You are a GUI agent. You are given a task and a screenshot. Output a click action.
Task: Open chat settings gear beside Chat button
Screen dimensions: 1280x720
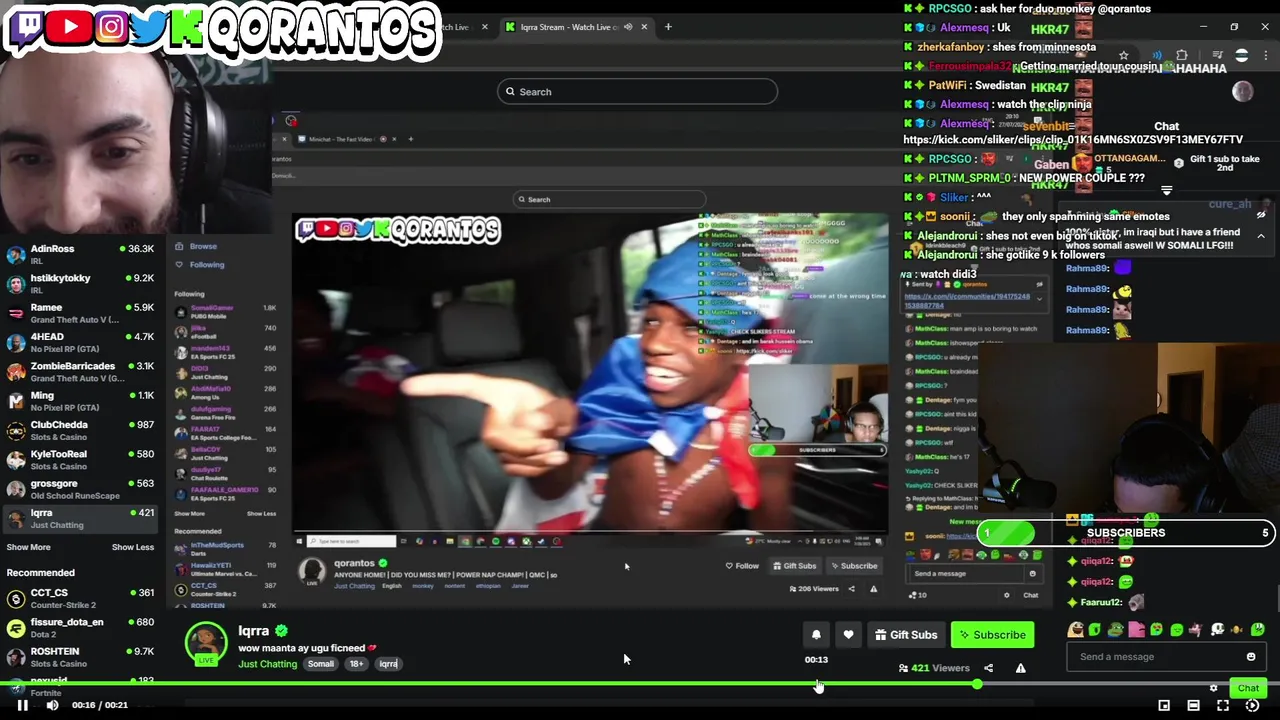pyautogui.click(x=1213, y=688)
